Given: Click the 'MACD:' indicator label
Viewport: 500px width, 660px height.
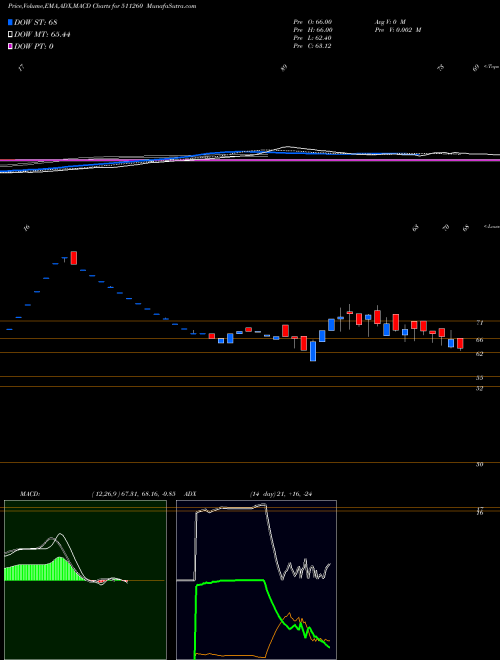Looking at the screenshot, I should (x=30, y=493).
